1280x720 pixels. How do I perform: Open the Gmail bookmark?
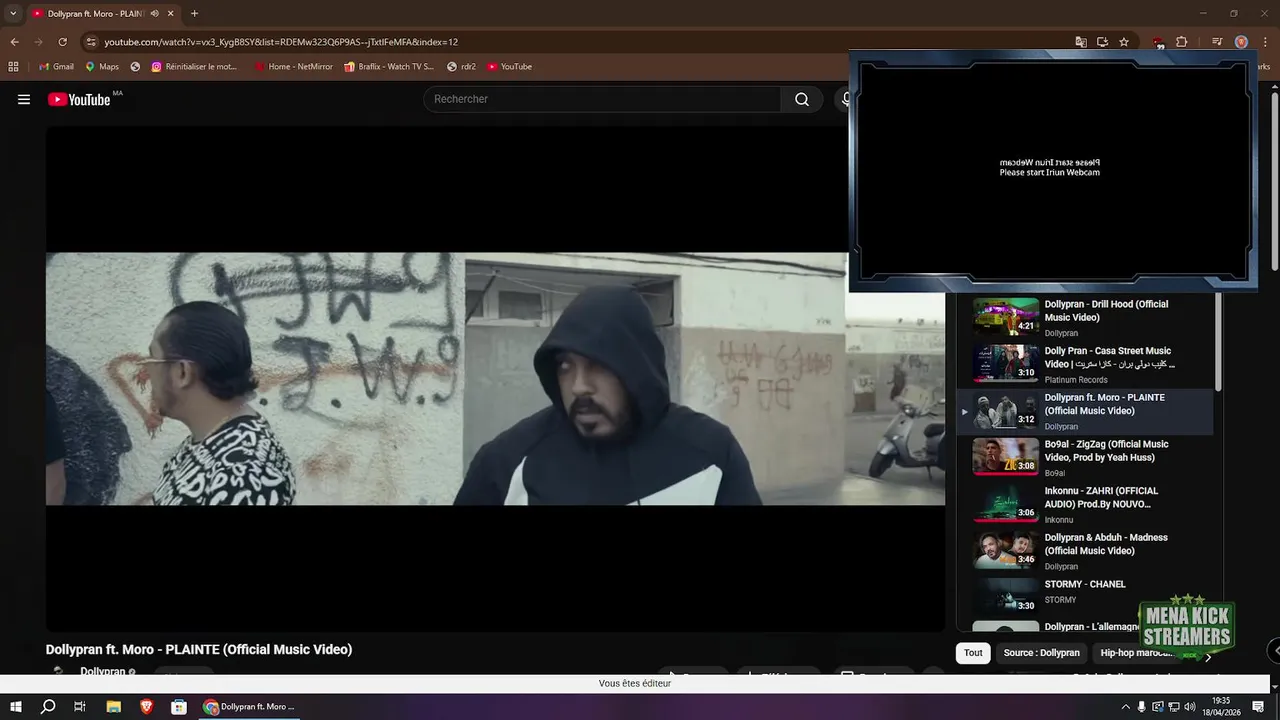click(56, 67)
